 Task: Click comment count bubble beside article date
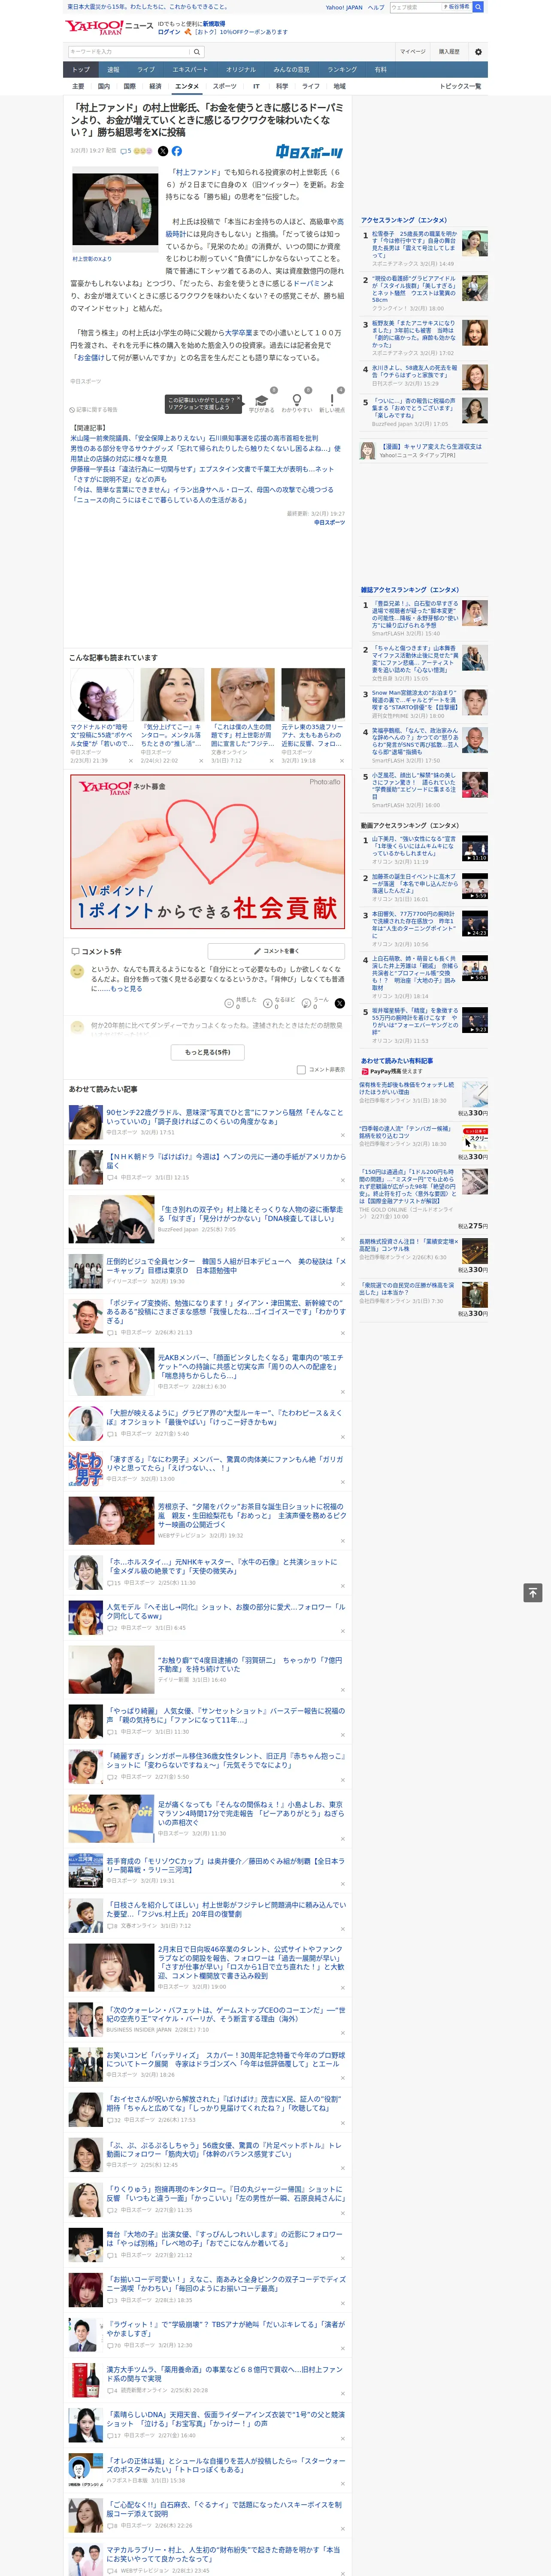(126, 151)
